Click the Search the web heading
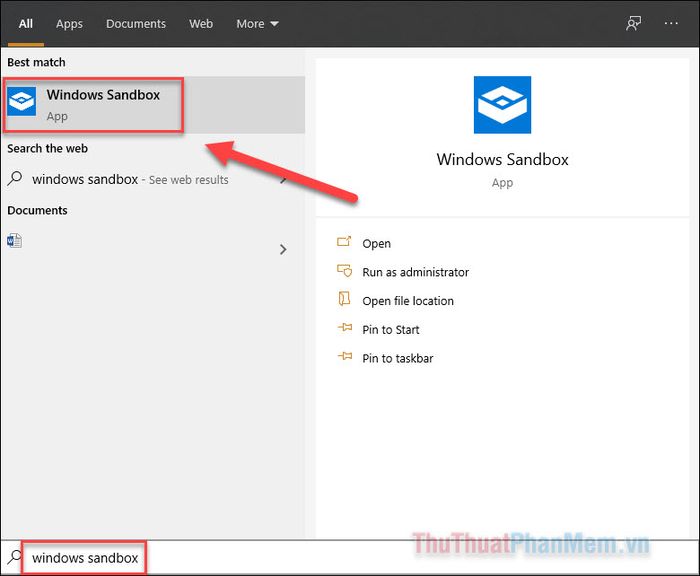The height and width of the screenshot is (576, 700). pos(47,148)
